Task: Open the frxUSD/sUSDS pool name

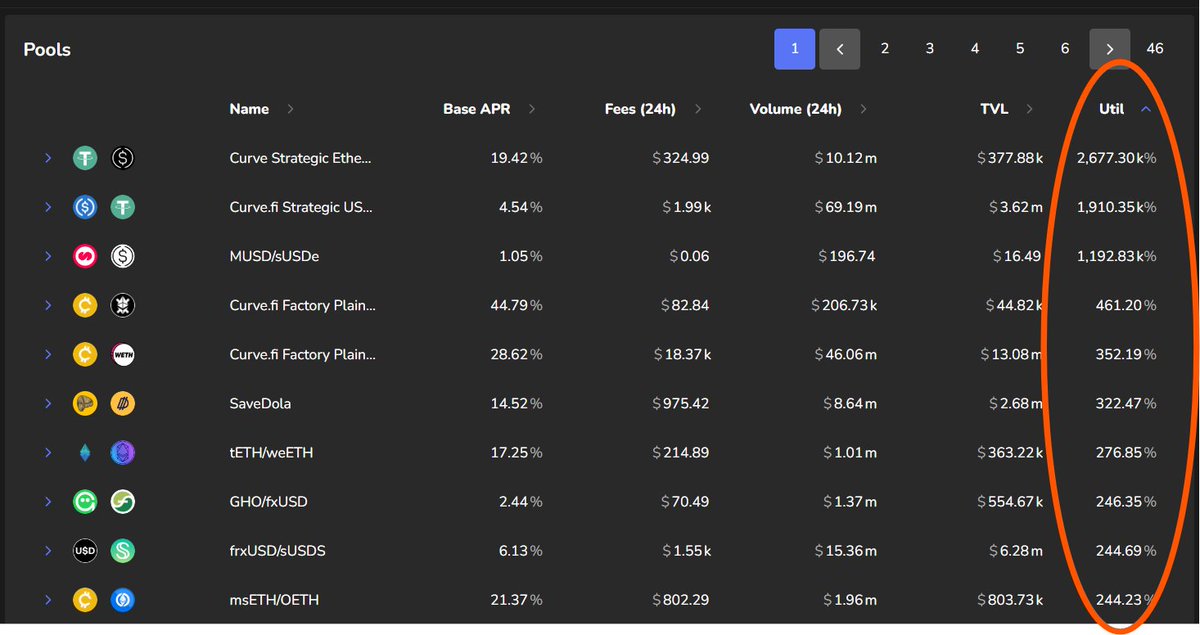Action: 277,550
